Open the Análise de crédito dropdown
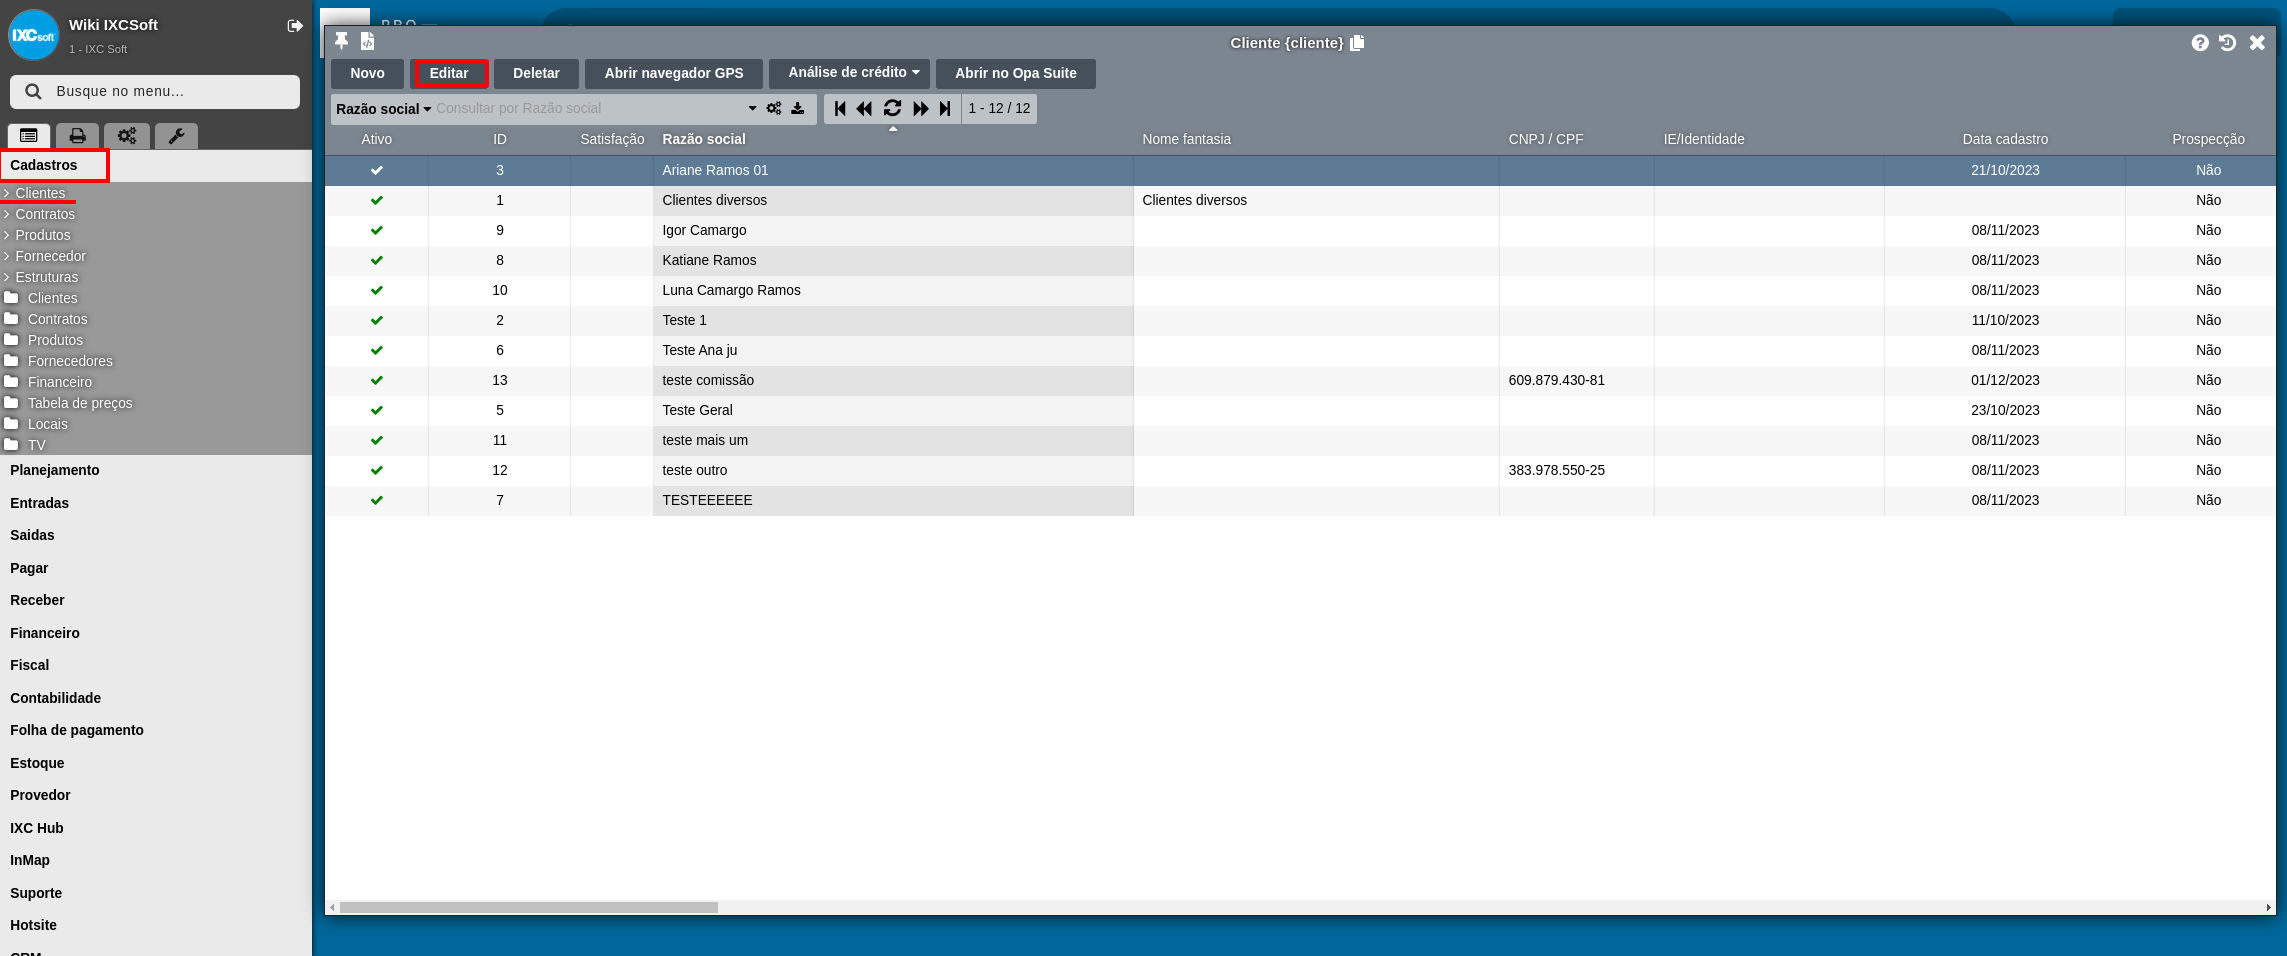This screenshot has height=956, width=2287. click(852, 73)
